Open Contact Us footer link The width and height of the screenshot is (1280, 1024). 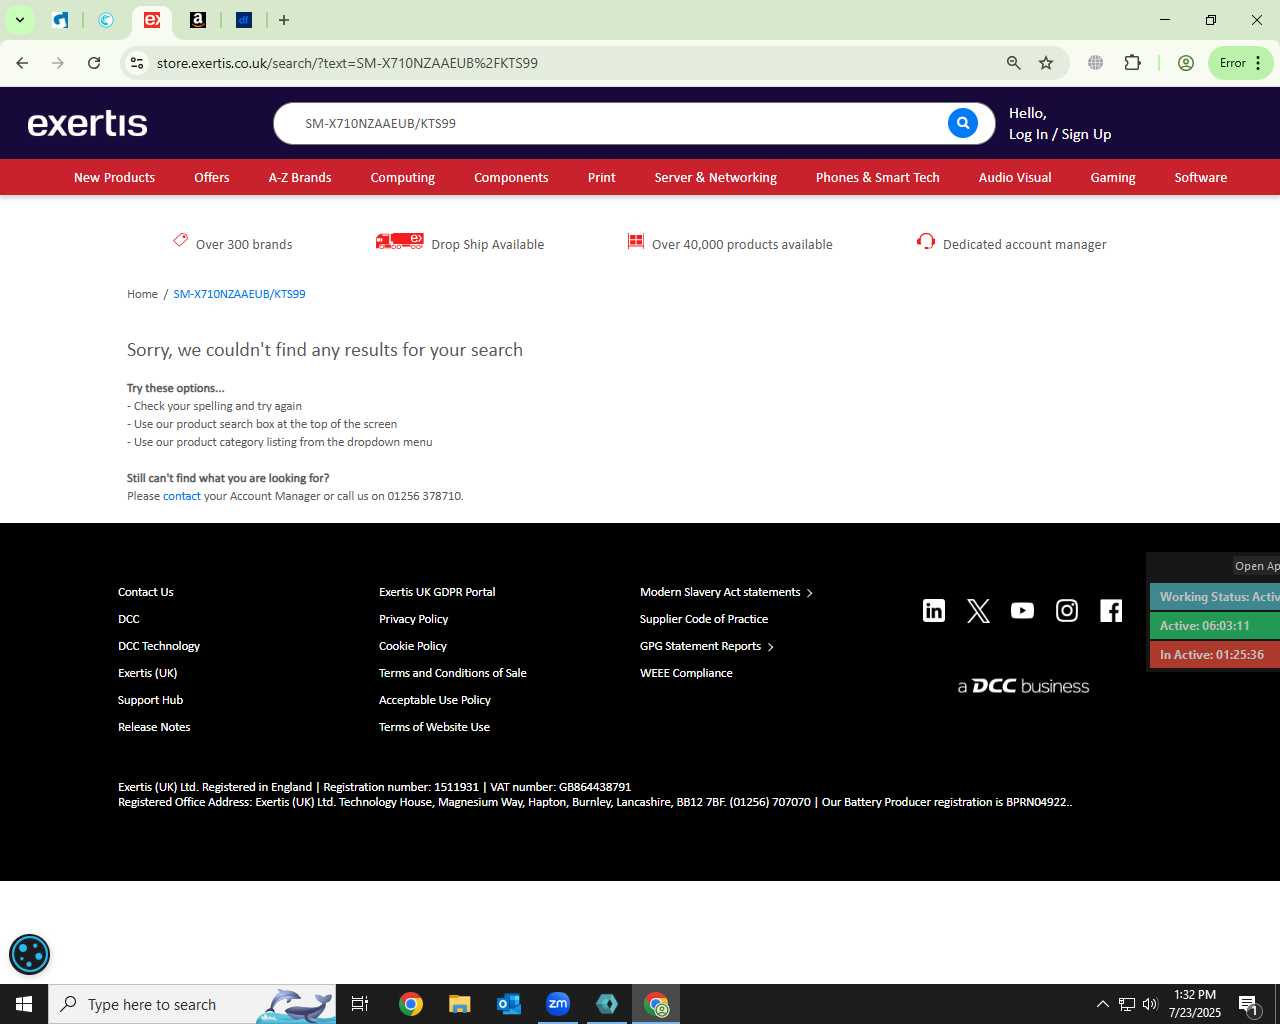click(x=146, y=592)
